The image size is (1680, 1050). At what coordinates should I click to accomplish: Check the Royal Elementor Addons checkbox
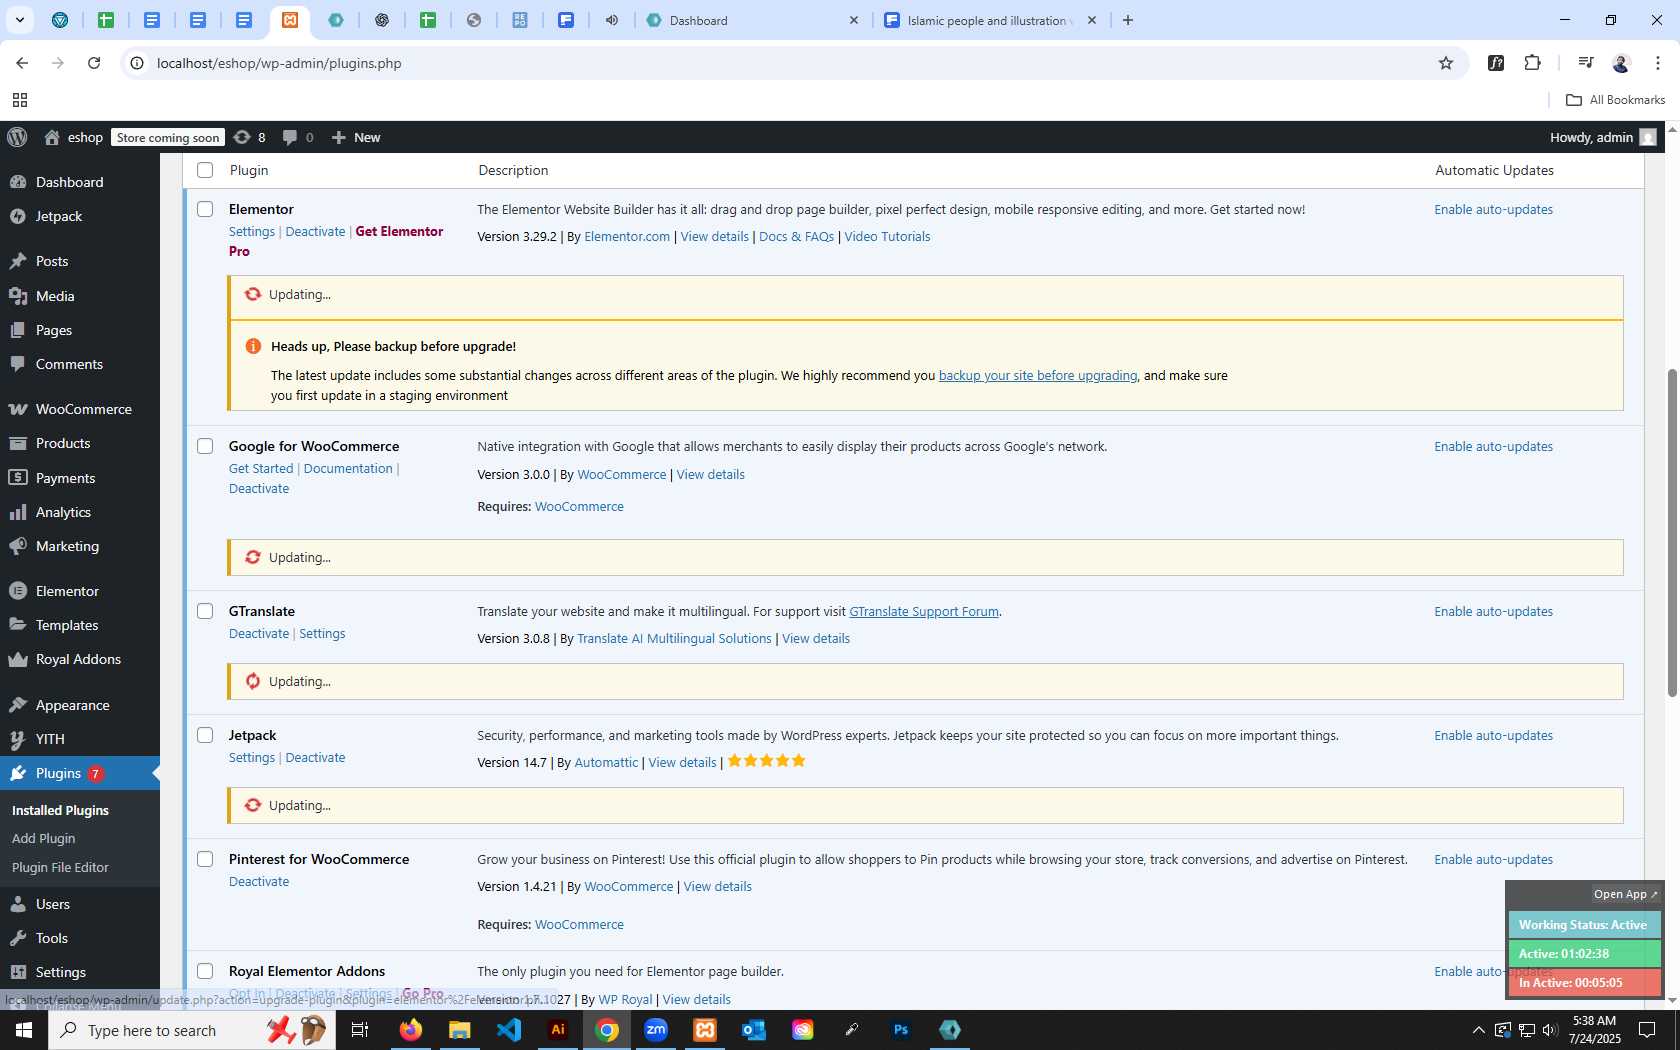pyautogui.click(x=205, y=971)
